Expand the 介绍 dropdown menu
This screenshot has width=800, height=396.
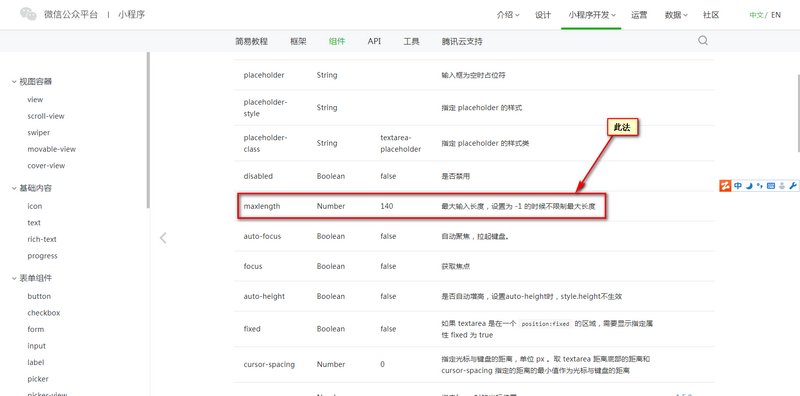508,15
